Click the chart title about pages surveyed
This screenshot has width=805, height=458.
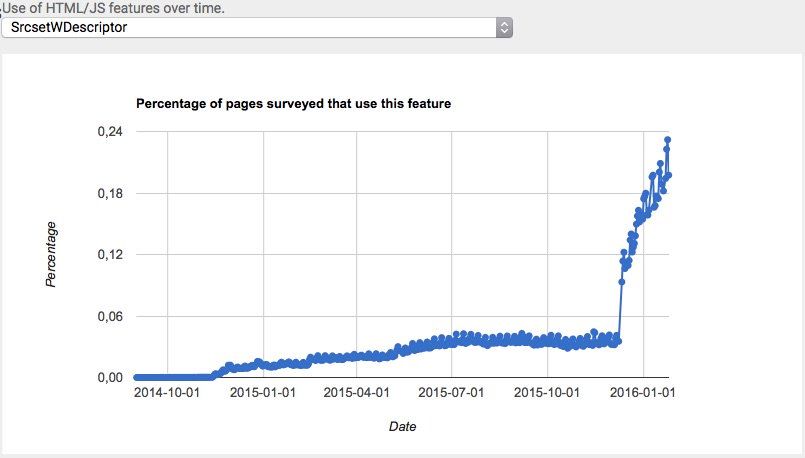click(293, 104)
